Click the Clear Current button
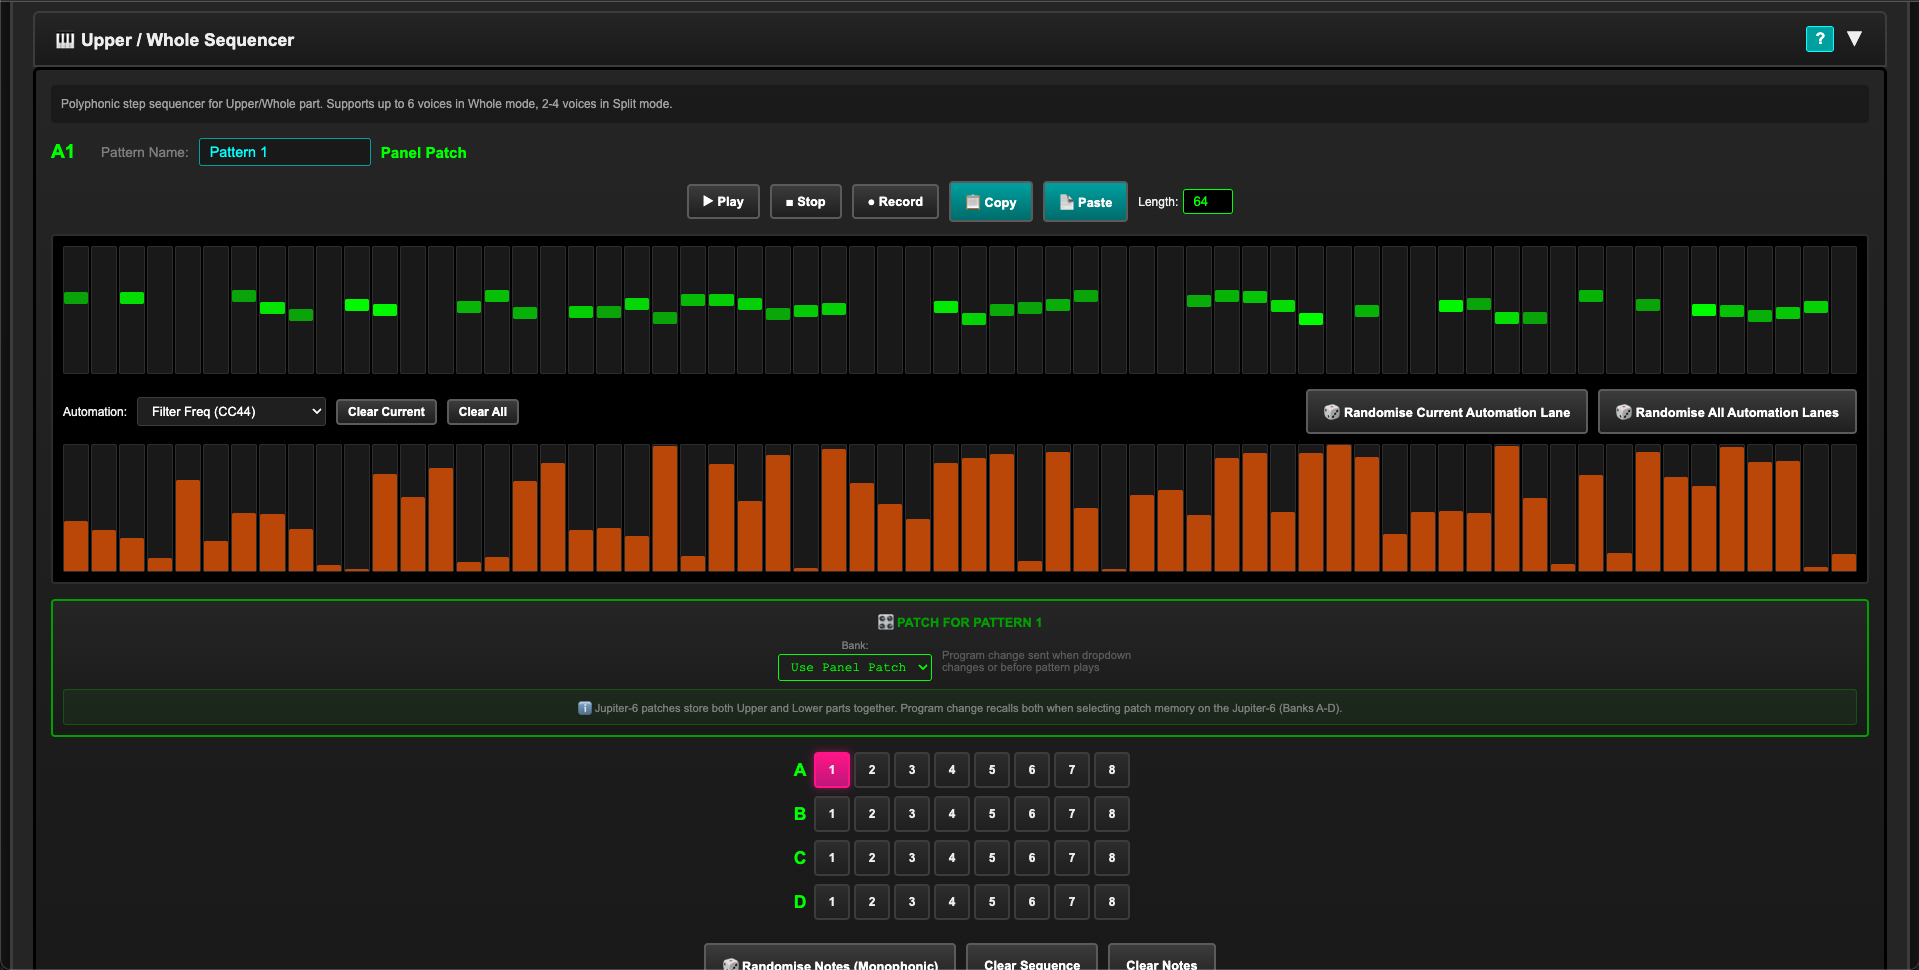 386,412
